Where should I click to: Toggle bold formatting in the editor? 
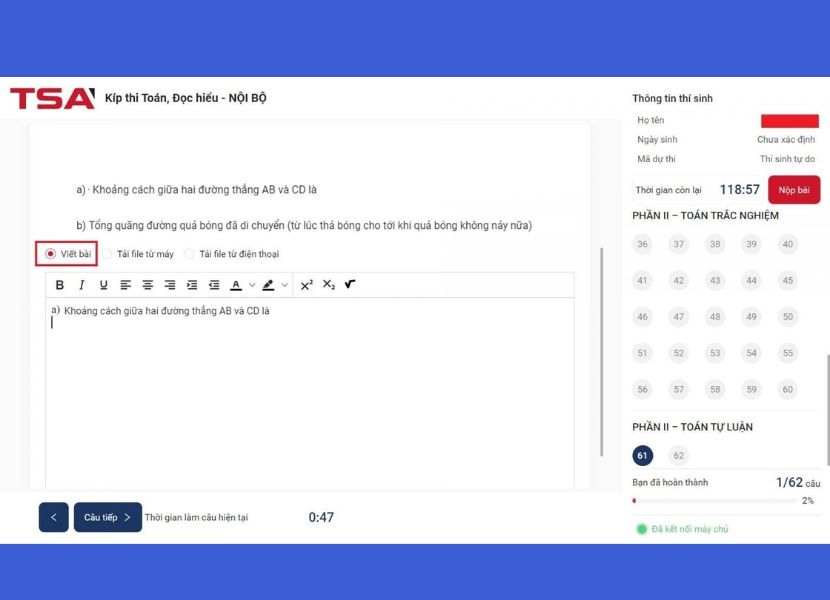click(x=60, y=285)
